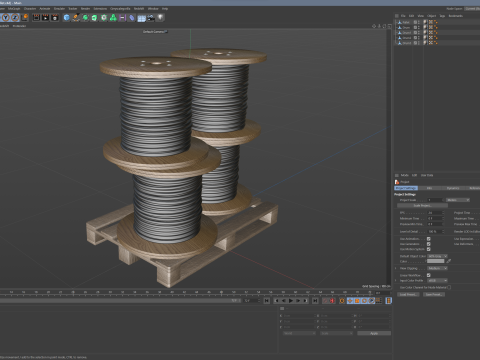The height and width of the screenshot is (360, 480).
Task: Toggle the Z axis lock icon
Action: tap(15, 17)
